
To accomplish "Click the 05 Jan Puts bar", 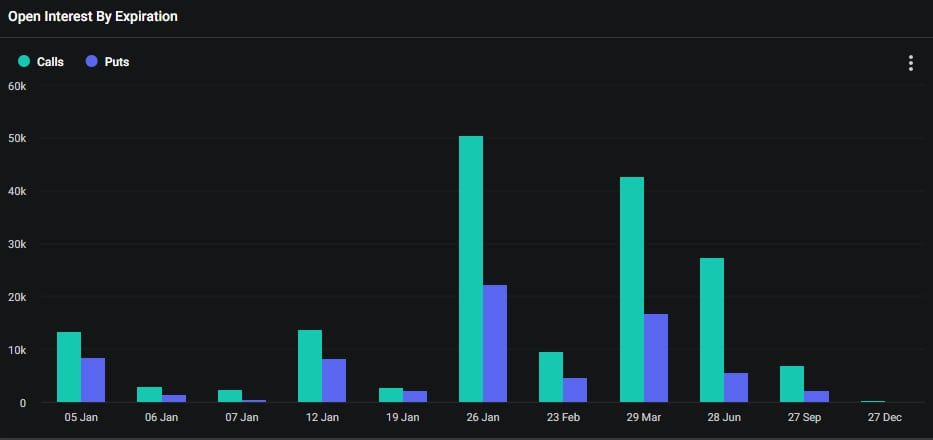I will (93, 380).
